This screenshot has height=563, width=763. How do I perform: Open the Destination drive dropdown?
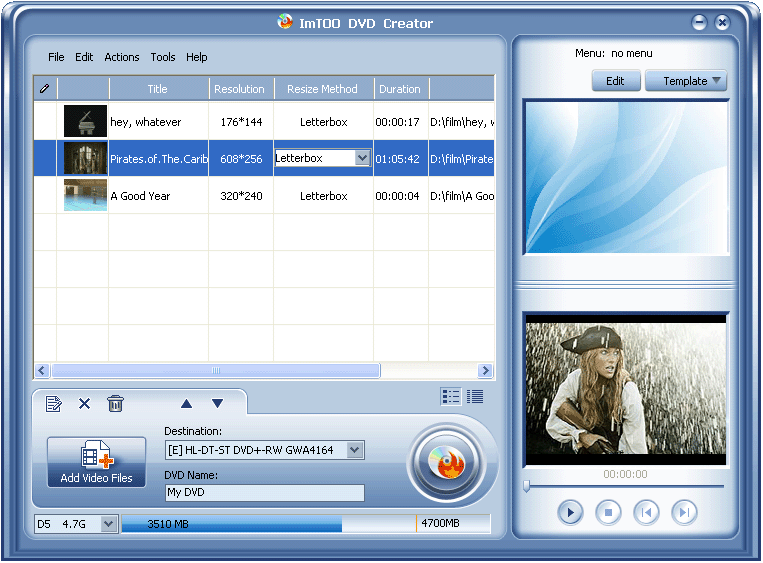pyautogui.click(x=355, y=450)
